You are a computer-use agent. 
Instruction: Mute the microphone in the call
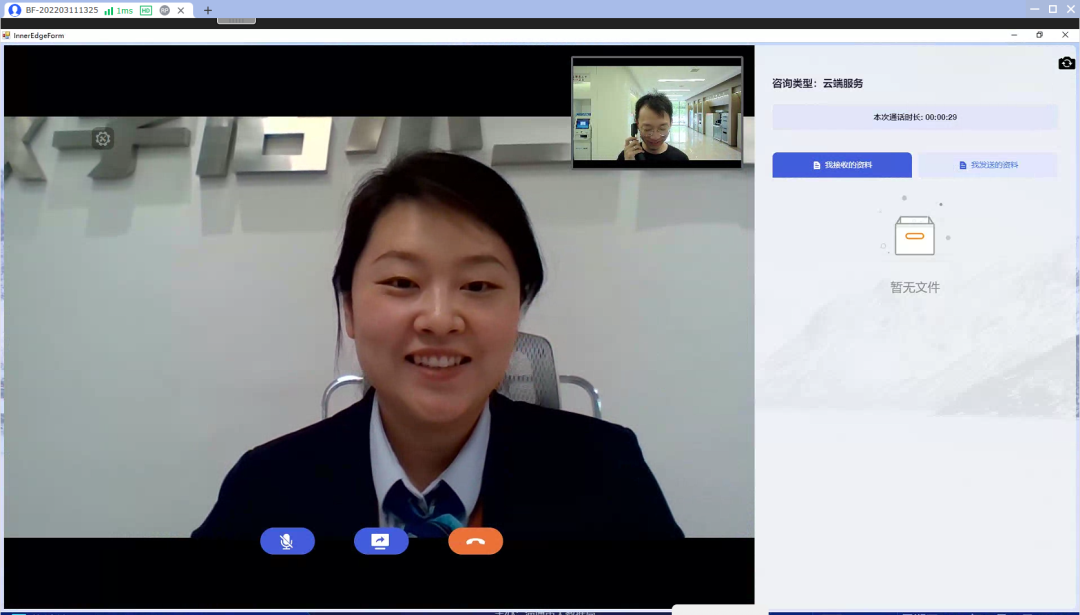pos(287,541)
